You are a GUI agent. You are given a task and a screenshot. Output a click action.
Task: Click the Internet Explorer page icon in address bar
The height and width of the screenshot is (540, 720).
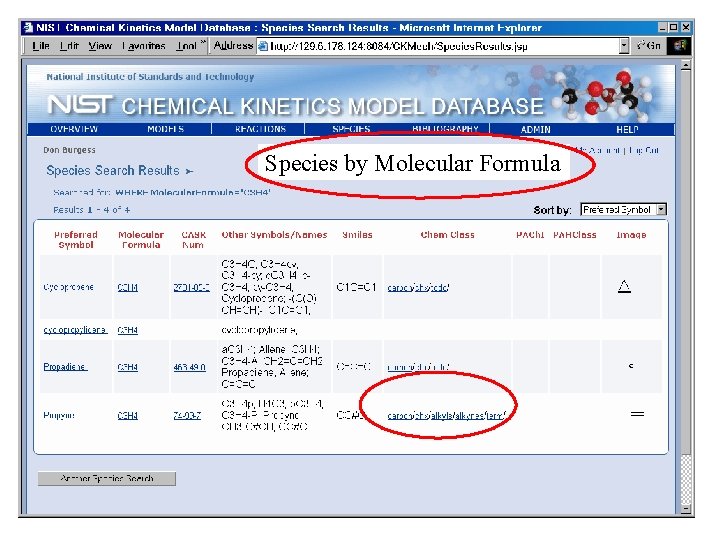[x=263, y=46]
